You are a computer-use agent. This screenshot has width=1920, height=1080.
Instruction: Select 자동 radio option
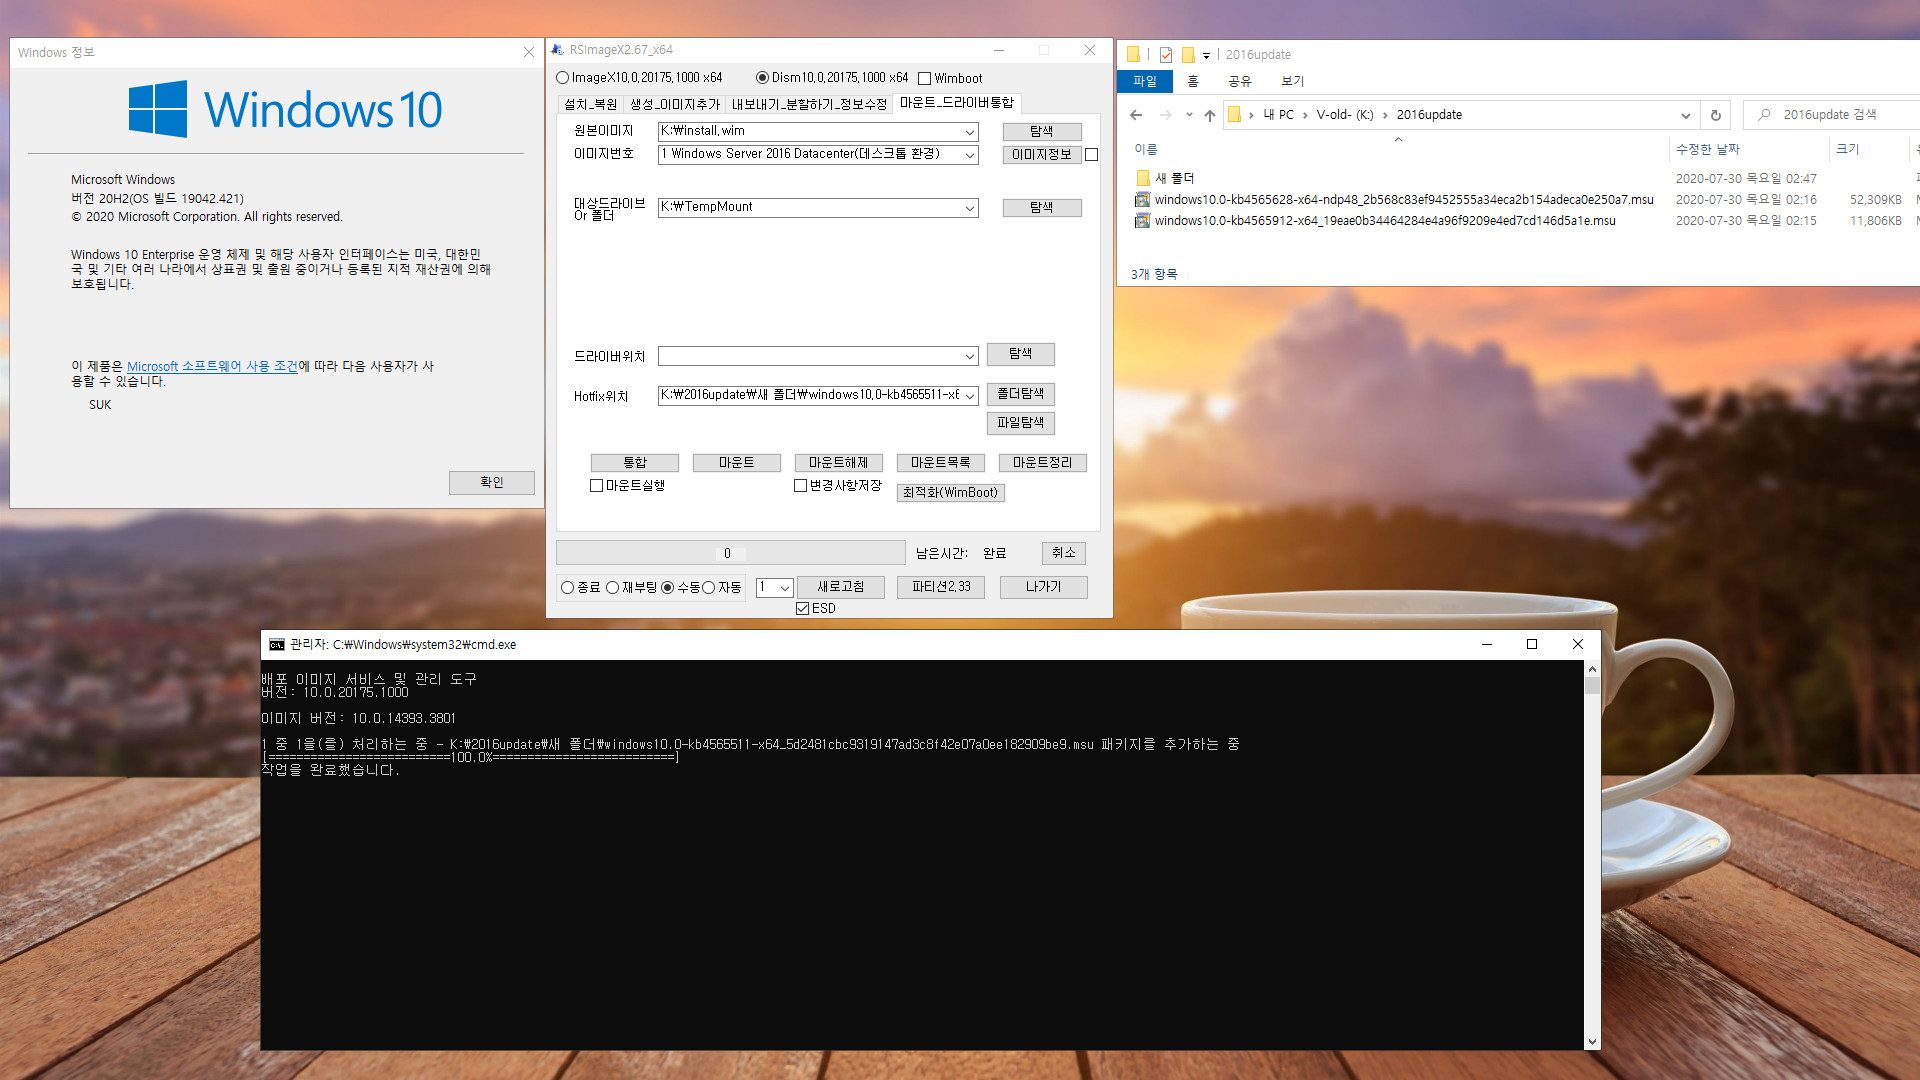point(709,588)
